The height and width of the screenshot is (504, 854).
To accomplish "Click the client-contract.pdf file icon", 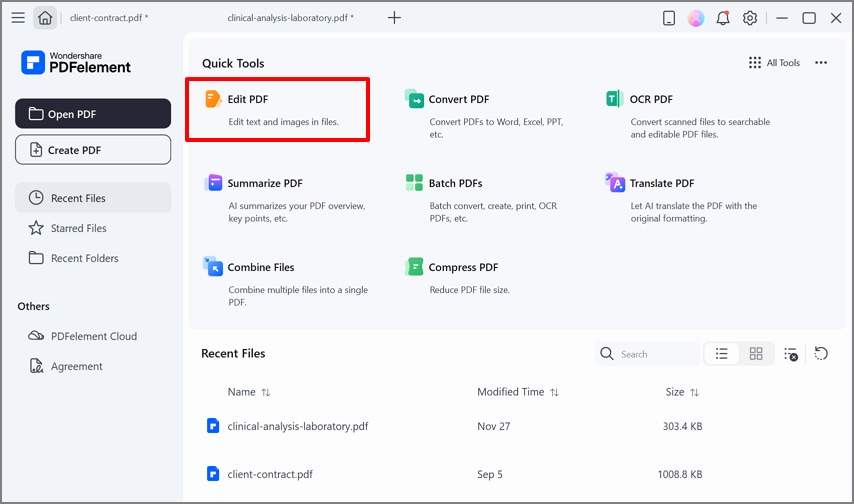I will point(213,473).
